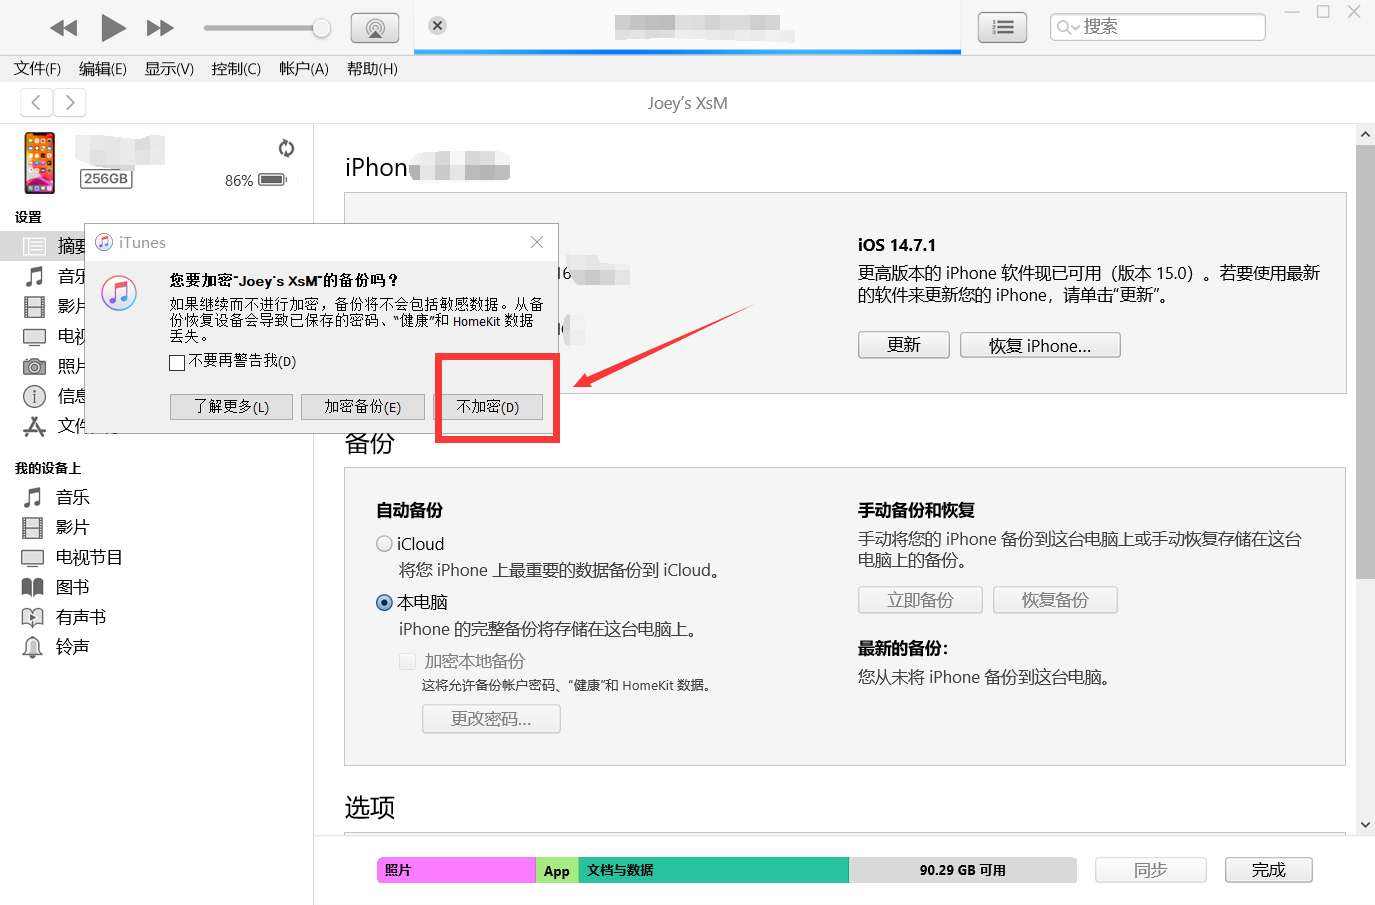Go forward with the right chevron
The width and height of the screenshot is (1375, 905).
(x=69, y=102)
